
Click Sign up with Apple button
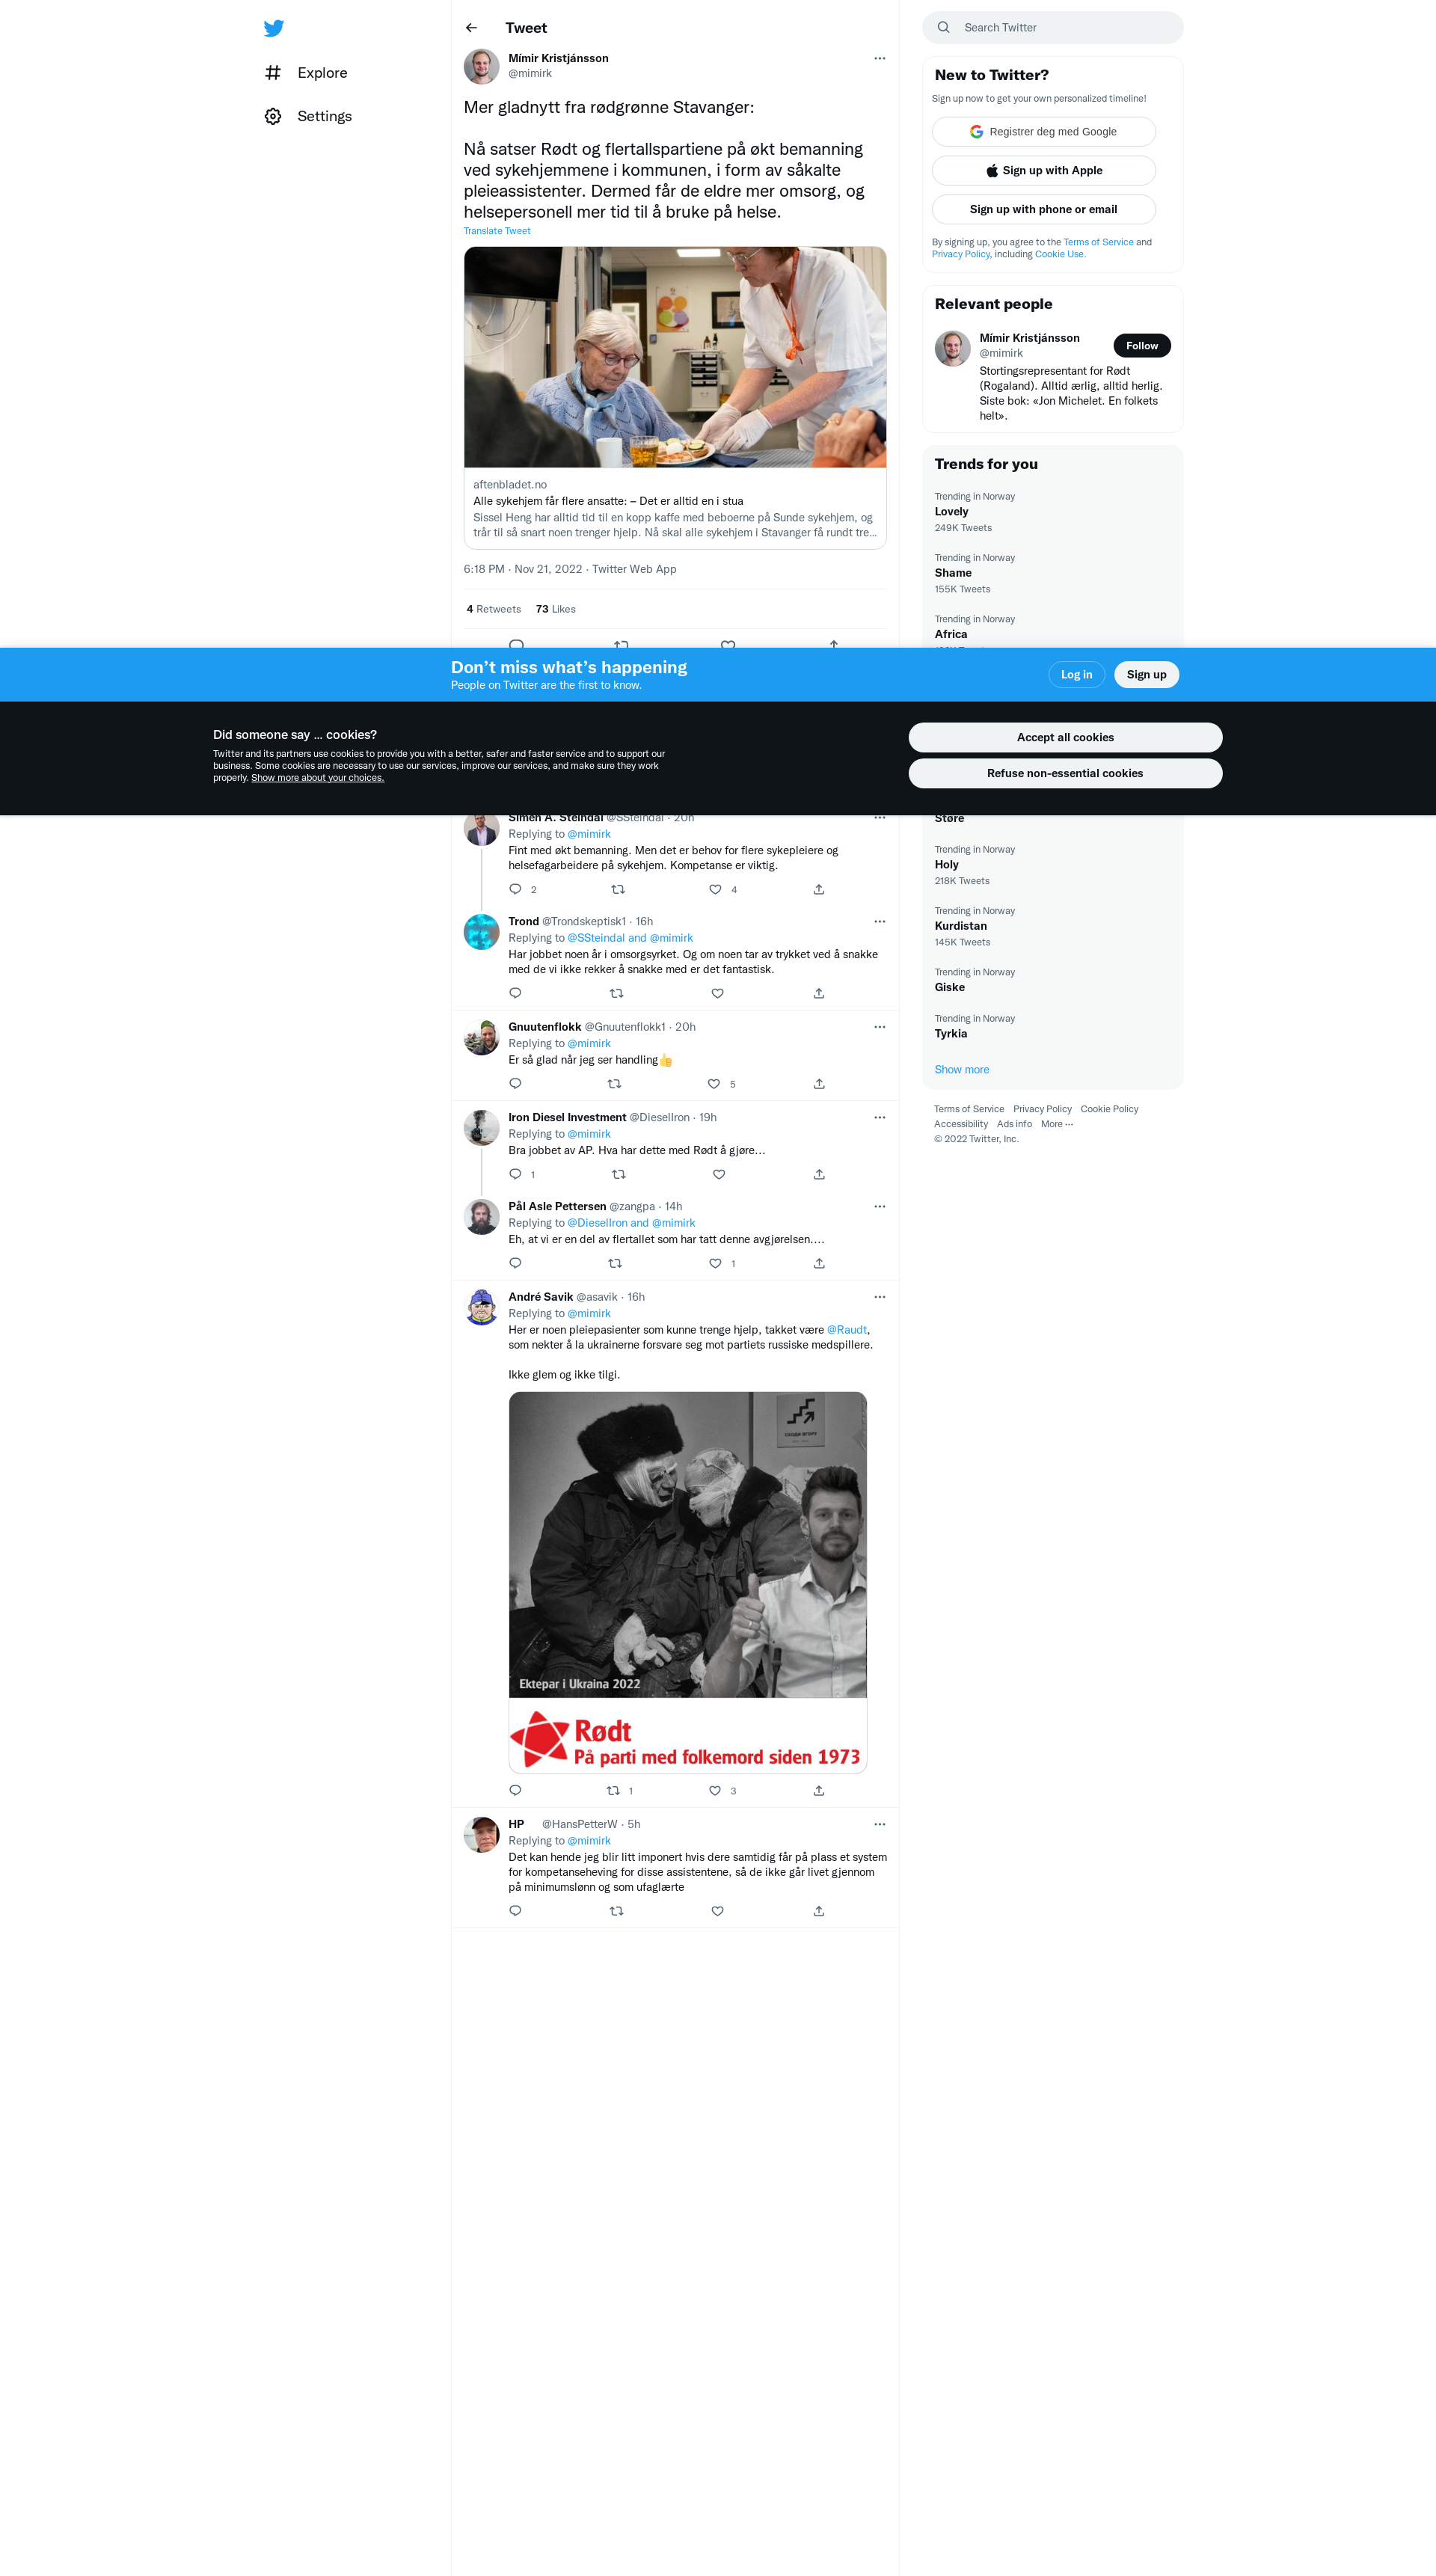(x=1043, y=171)
